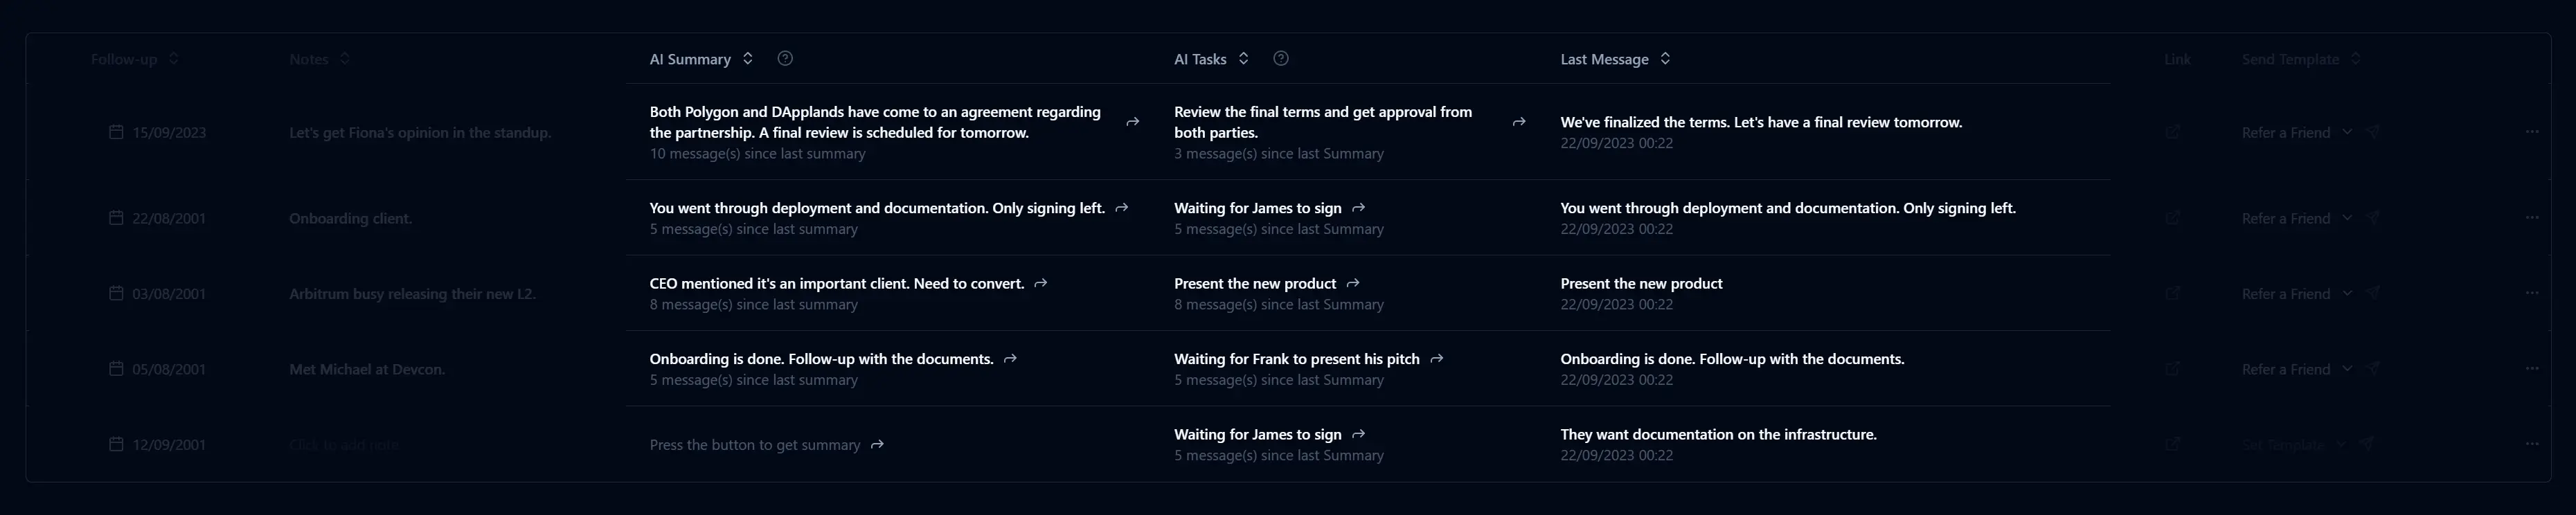Sort by the AI Summary column
Screen dimensions: 2576x515
point(747,58)
